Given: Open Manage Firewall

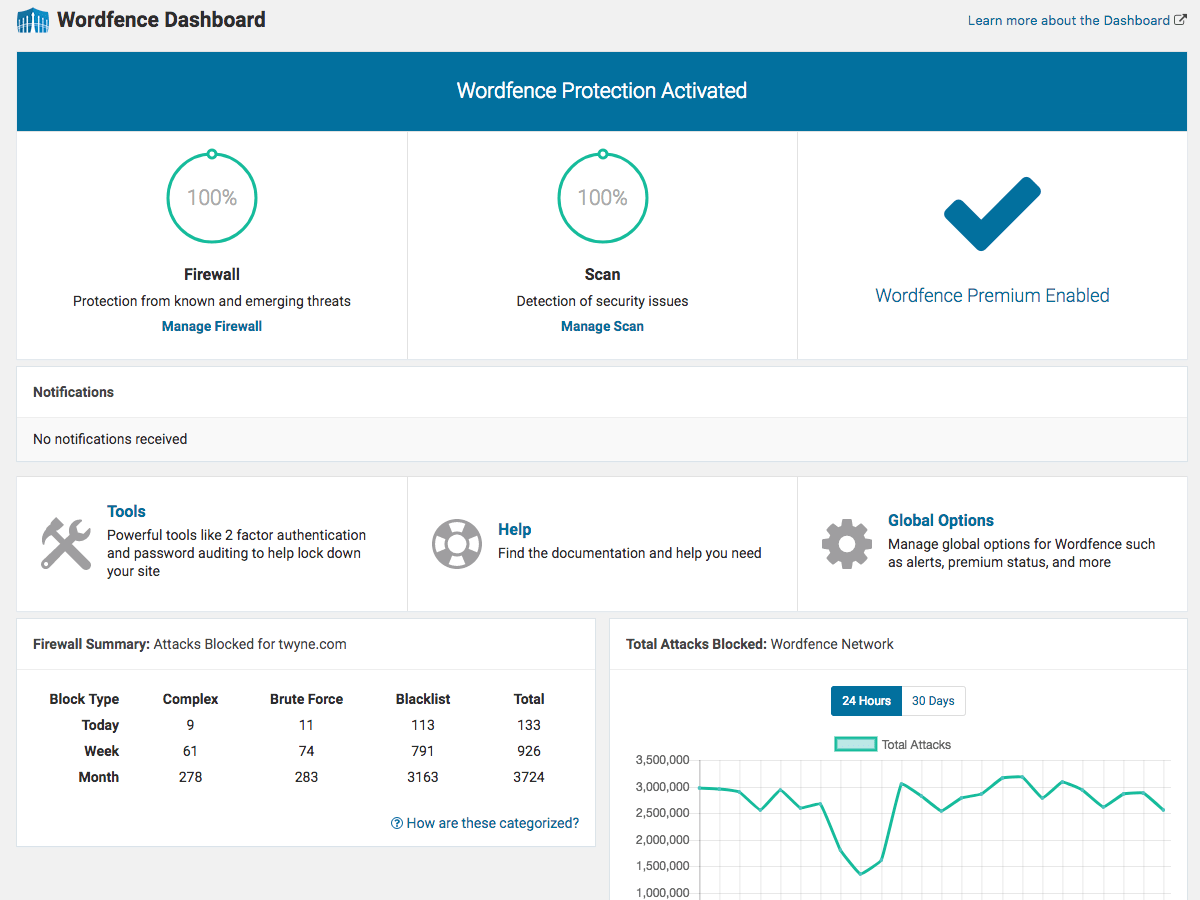Looking at the screenshot, I should pyautogui.click(x=211, y=326).
